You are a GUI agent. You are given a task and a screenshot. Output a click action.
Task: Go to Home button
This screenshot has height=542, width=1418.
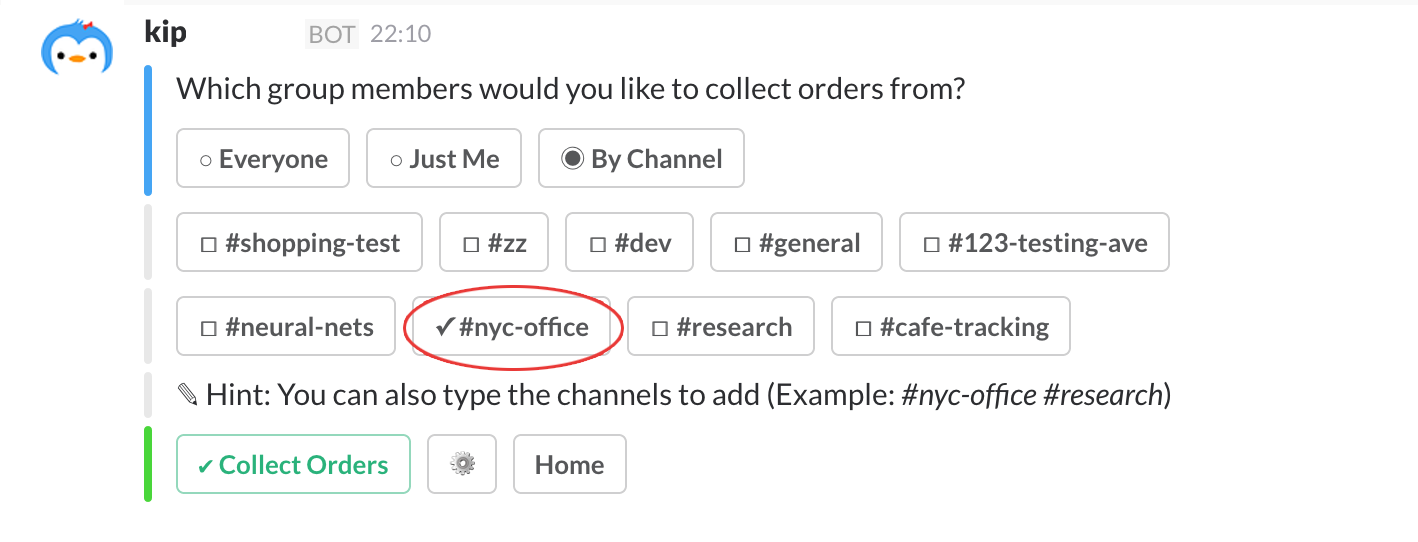pyautogui.click(x=569, y=464)
